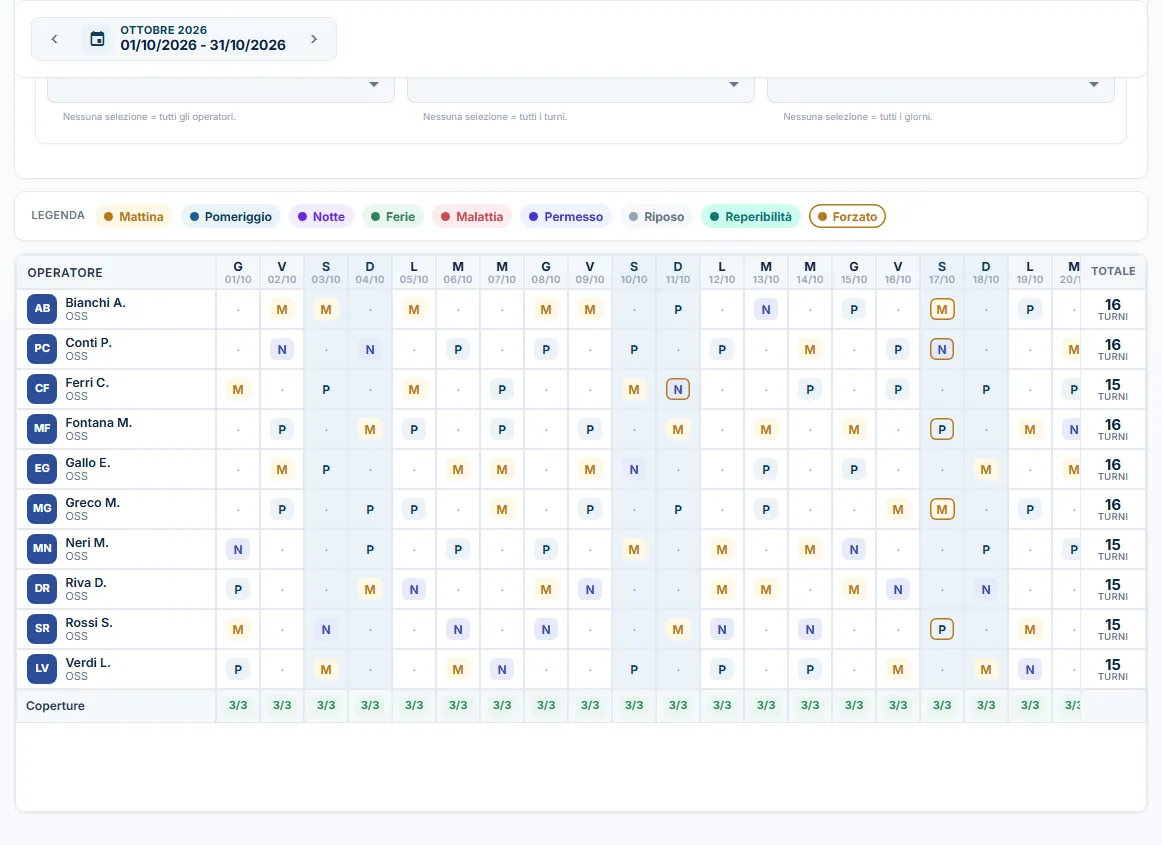1162x845 pixels.
Task: Select Gallo E.'s N shift on 10/10
Action: click(634, 469)
